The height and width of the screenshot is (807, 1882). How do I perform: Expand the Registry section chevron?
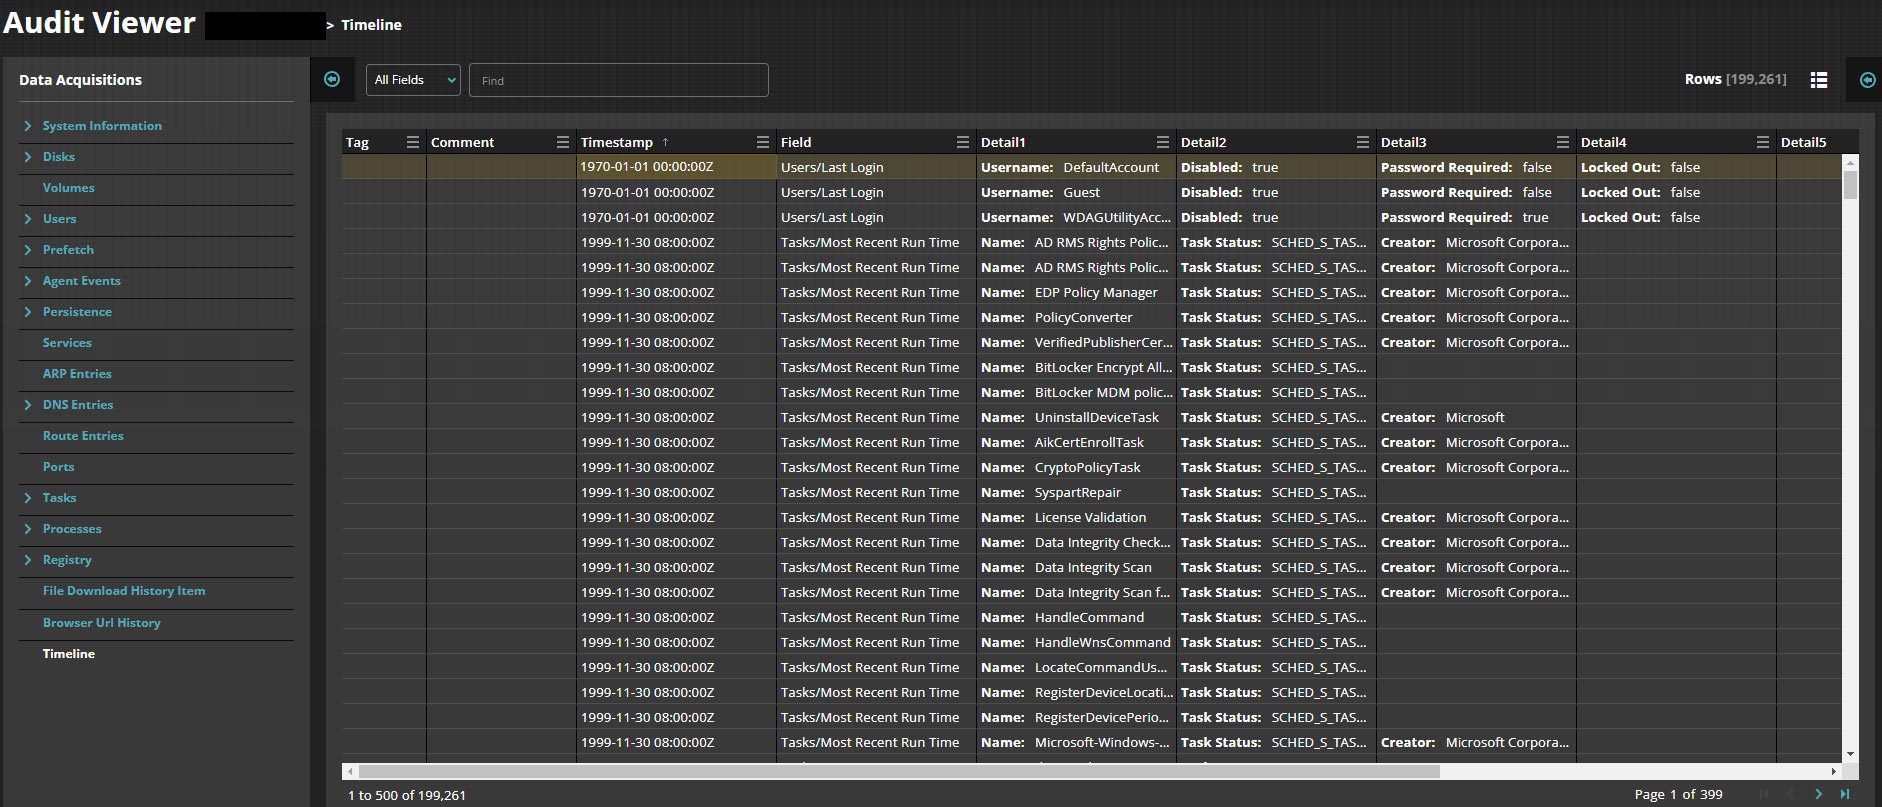click(28, 560)
